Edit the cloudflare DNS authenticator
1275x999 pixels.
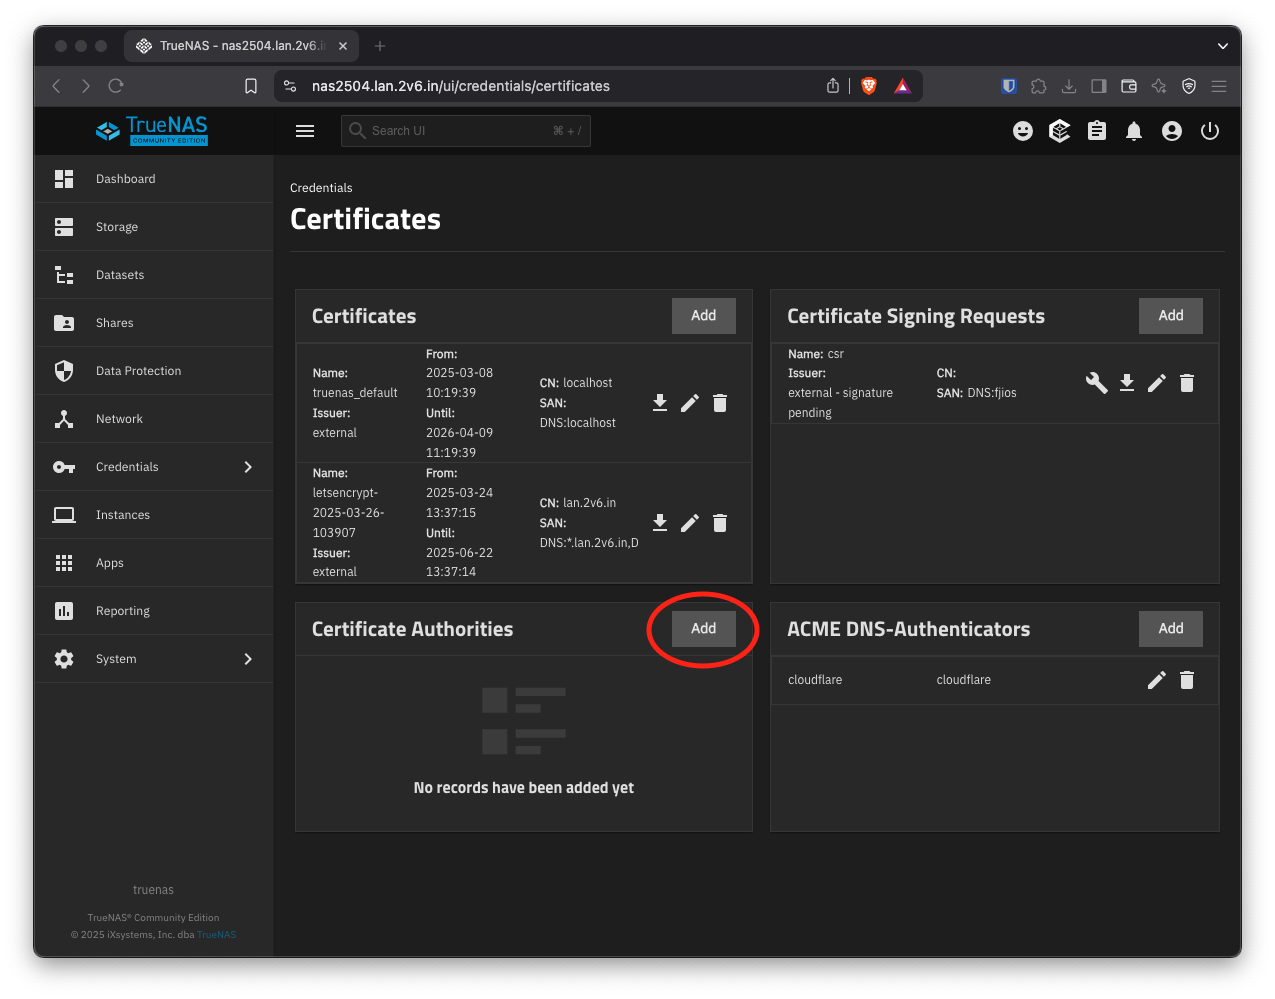pos(1157,680)
